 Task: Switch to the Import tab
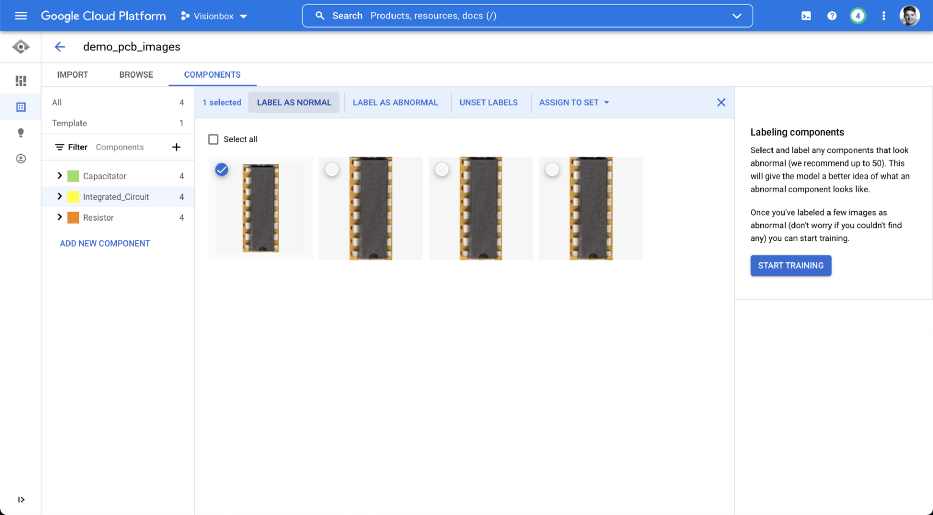(72, 75)
